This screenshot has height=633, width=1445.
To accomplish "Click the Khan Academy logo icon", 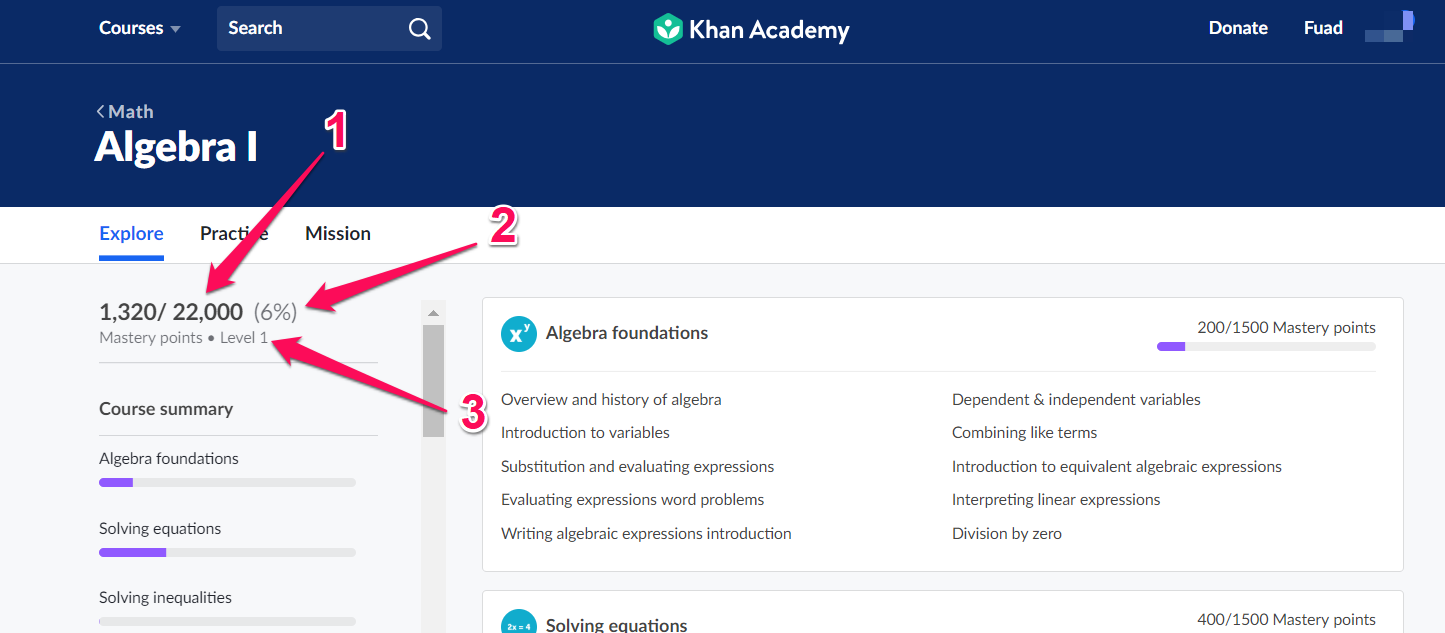I will [x=667, y=29].
